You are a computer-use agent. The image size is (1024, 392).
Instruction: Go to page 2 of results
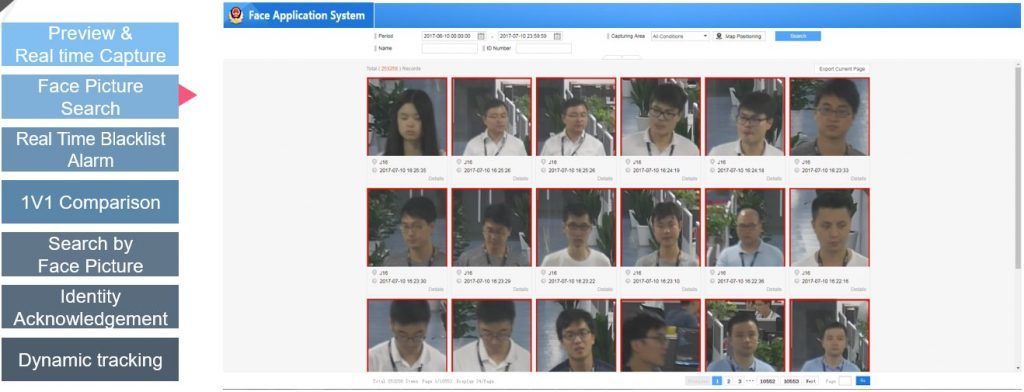(729, 380)
